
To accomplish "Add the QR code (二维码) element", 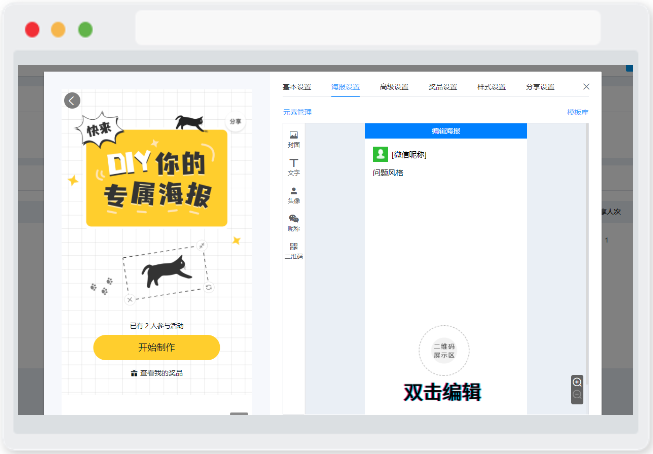I will pyautogui.click(x=294, y=251).
